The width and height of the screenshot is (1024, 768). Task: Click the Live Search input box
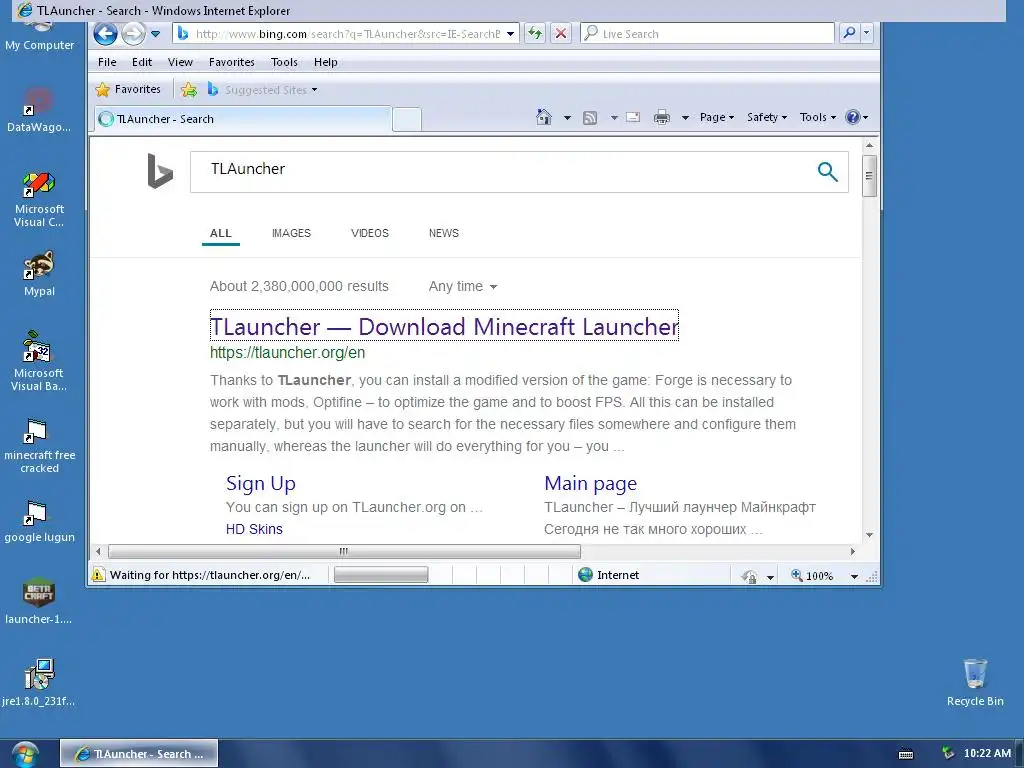707,34
